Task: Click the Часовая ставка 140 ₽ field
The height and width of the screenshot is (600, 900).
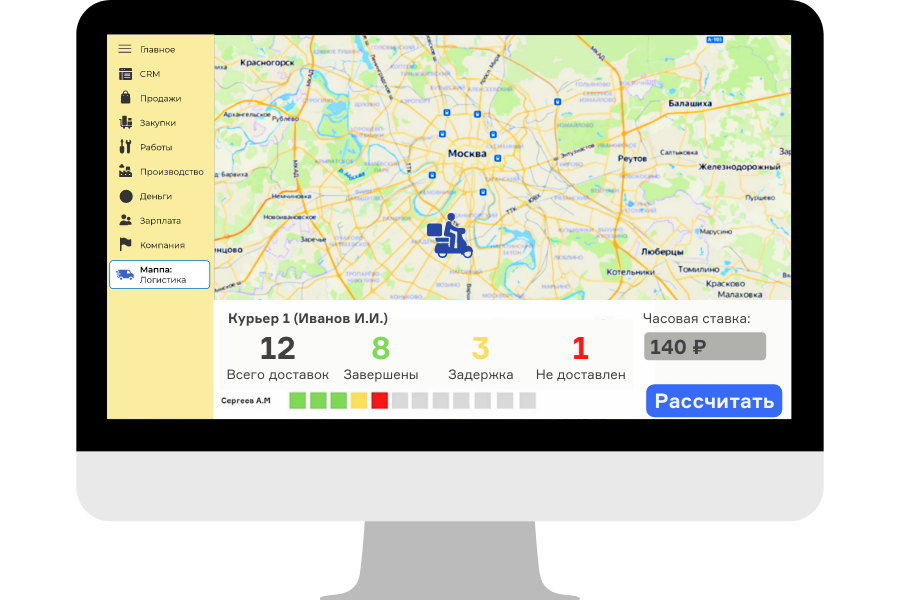Action: (x=704, y=345)
